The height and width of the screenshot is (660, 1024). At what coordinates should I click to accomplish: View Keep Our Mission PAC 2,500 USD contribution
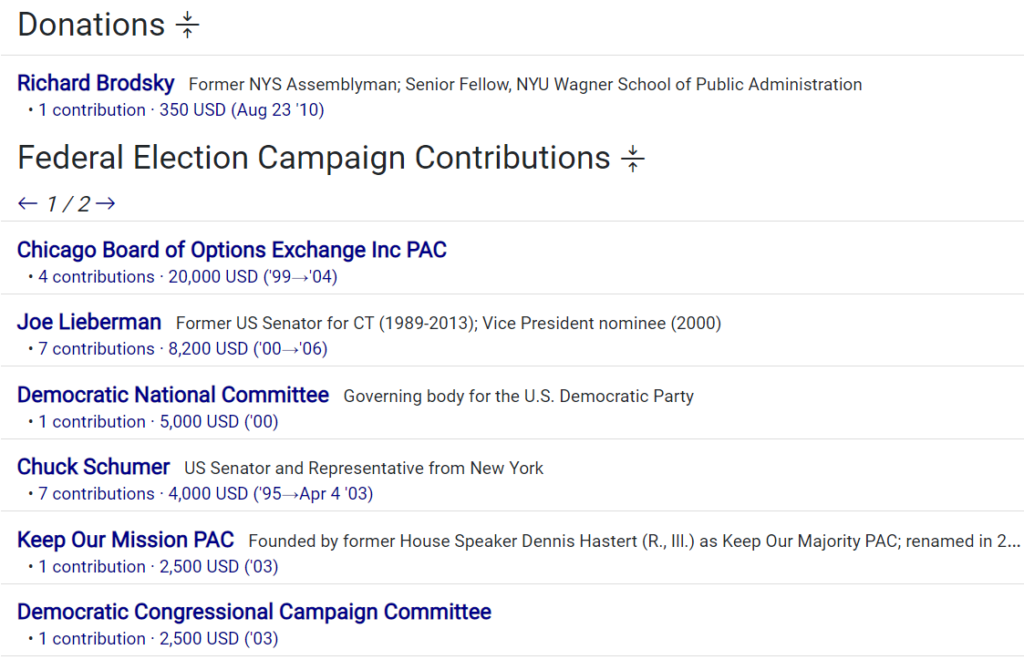(x=158, y=567)
